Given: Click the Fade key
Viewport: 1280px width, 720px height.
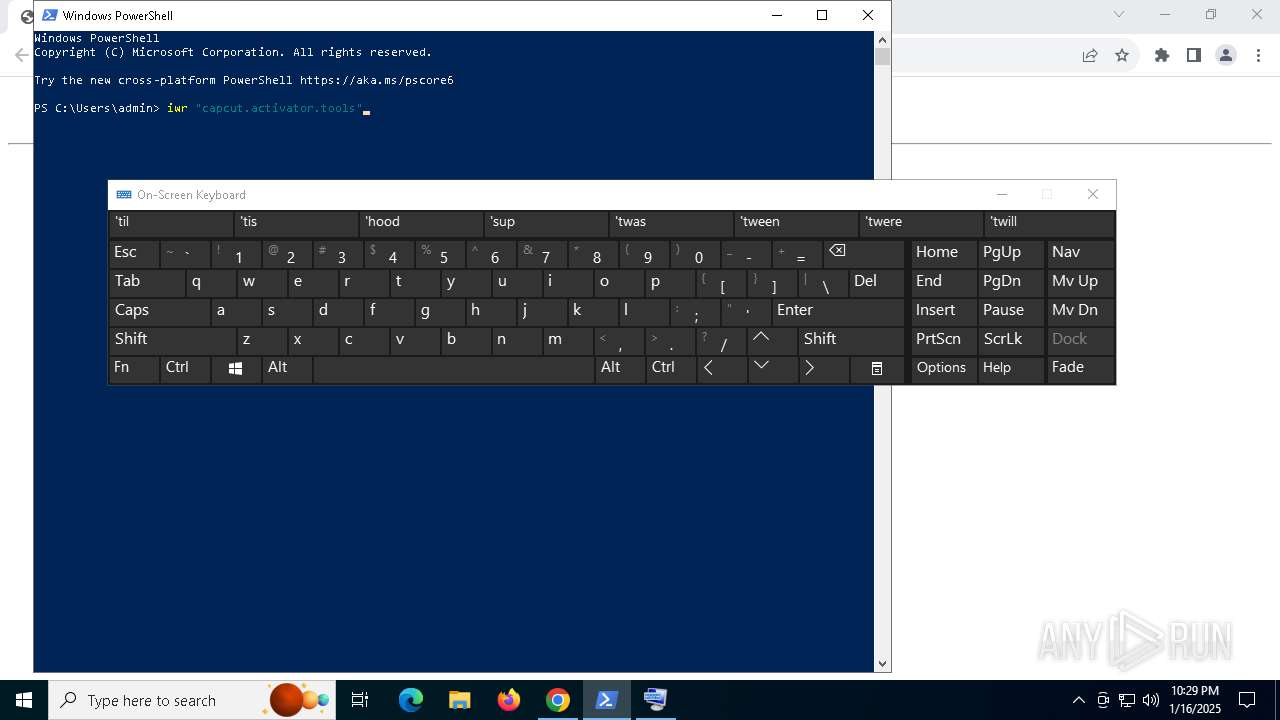Looking at the screenshot, I should pyautogui.click(x=1080, y=368).
